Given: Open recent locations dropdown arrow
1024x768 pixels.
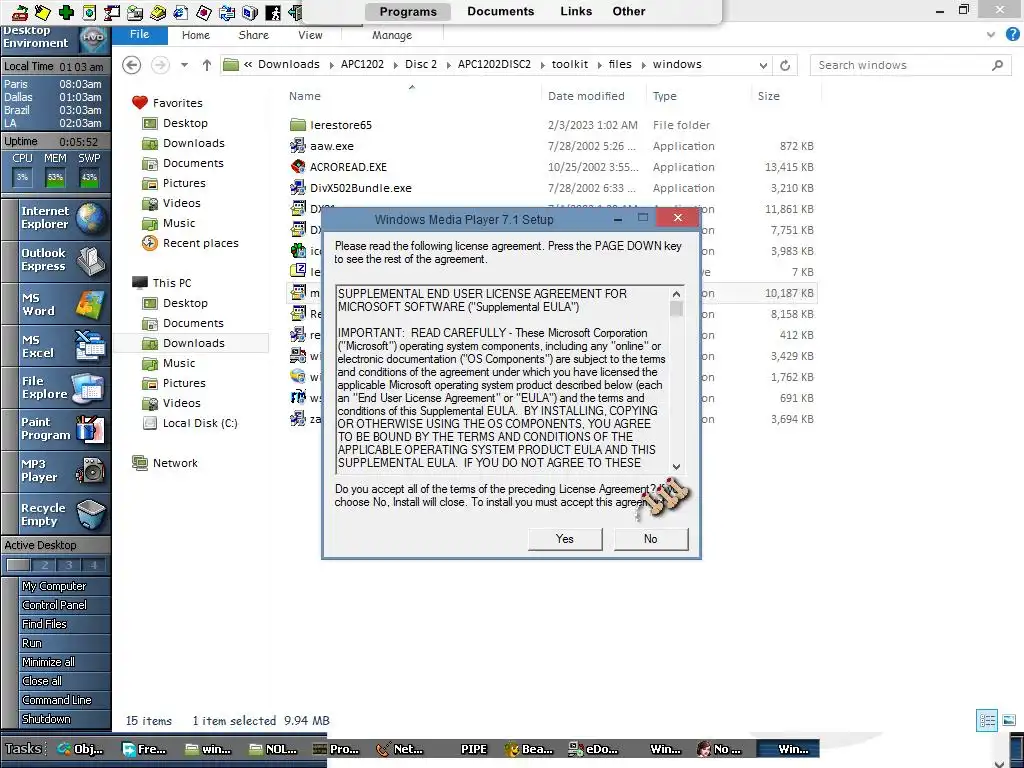Looking at the screenshot, I should 184,65.
